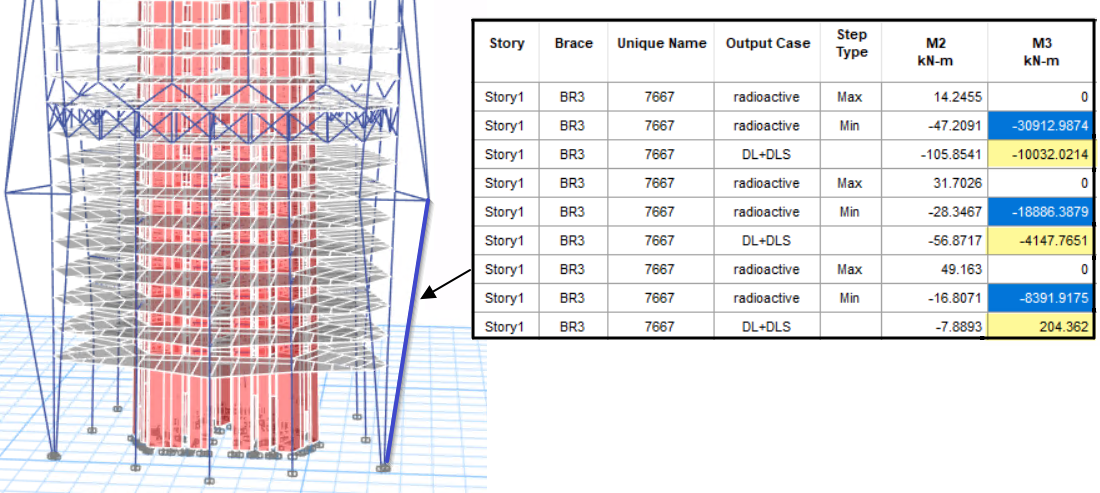Image resolution: width=1100 pixels, height=493 pixels.
Task: Click the M2 cell showing -105.8541
Action: tap(937, 155)
